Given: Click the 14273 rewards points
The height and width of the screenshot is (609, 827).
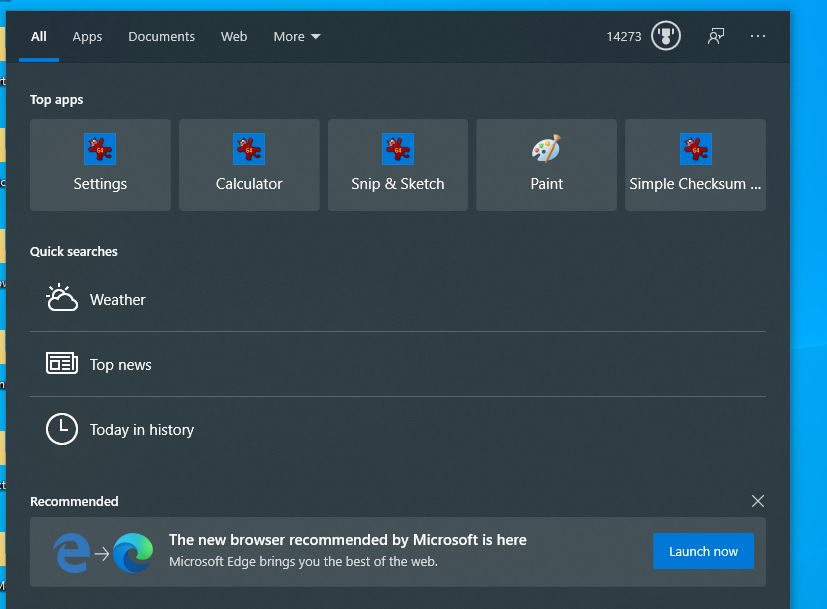Looking at the screenshot, I should [624, 36].
